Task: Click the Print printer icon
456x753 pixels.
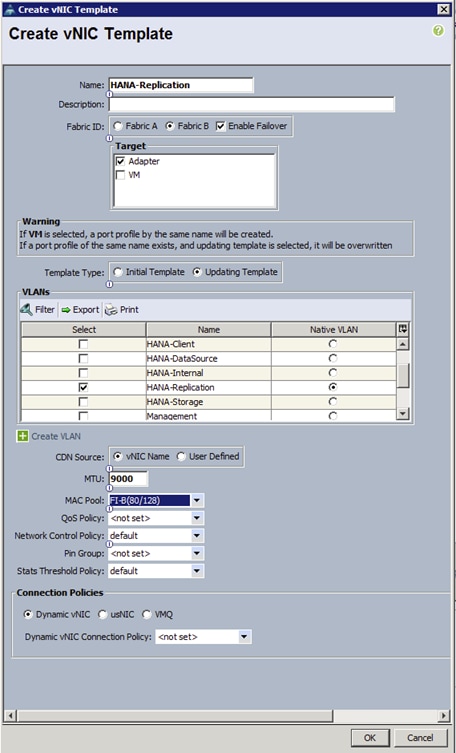Action: [111, 310]
